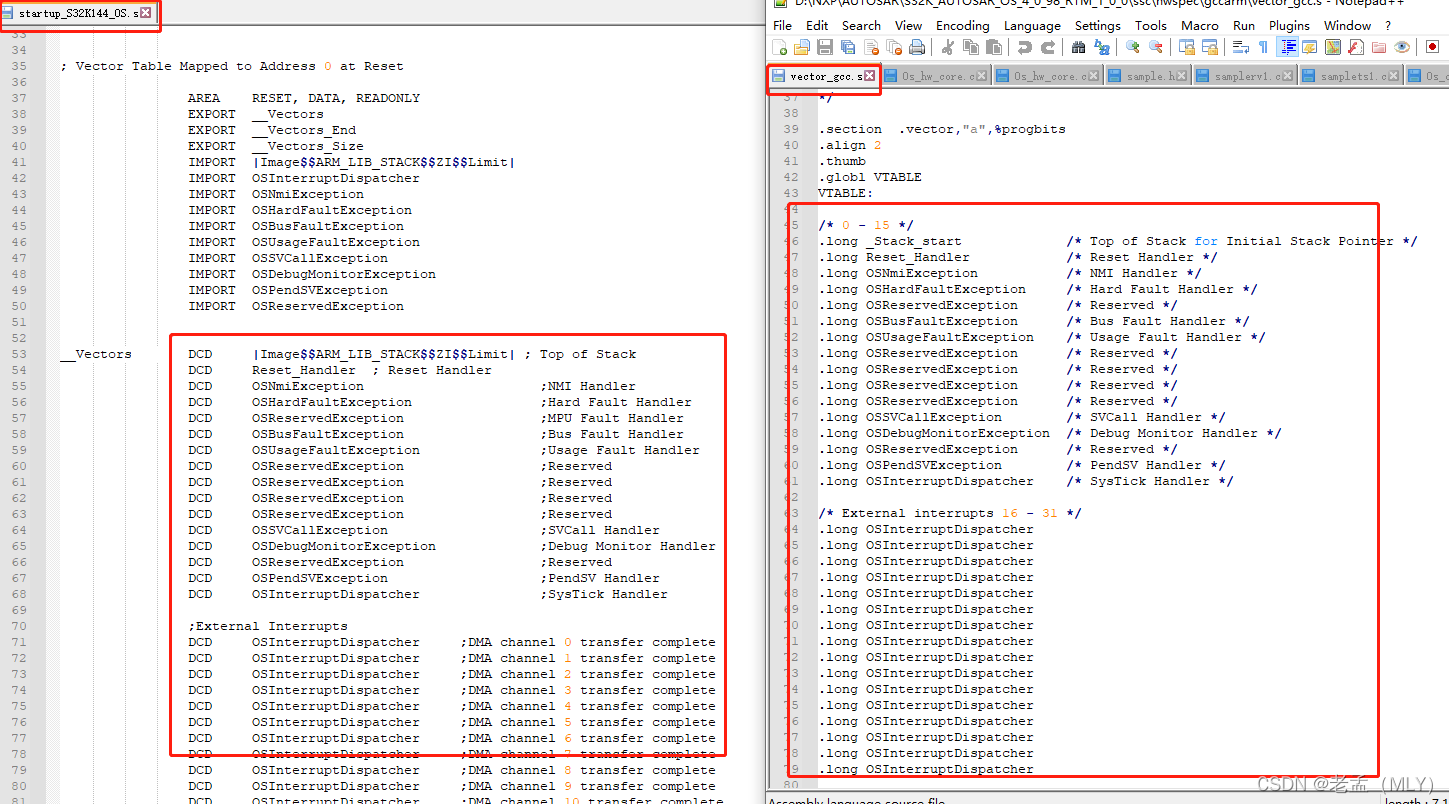Click the Copy toolbar icon
Screen dimensions: 1449x804
tap(971, 47)
